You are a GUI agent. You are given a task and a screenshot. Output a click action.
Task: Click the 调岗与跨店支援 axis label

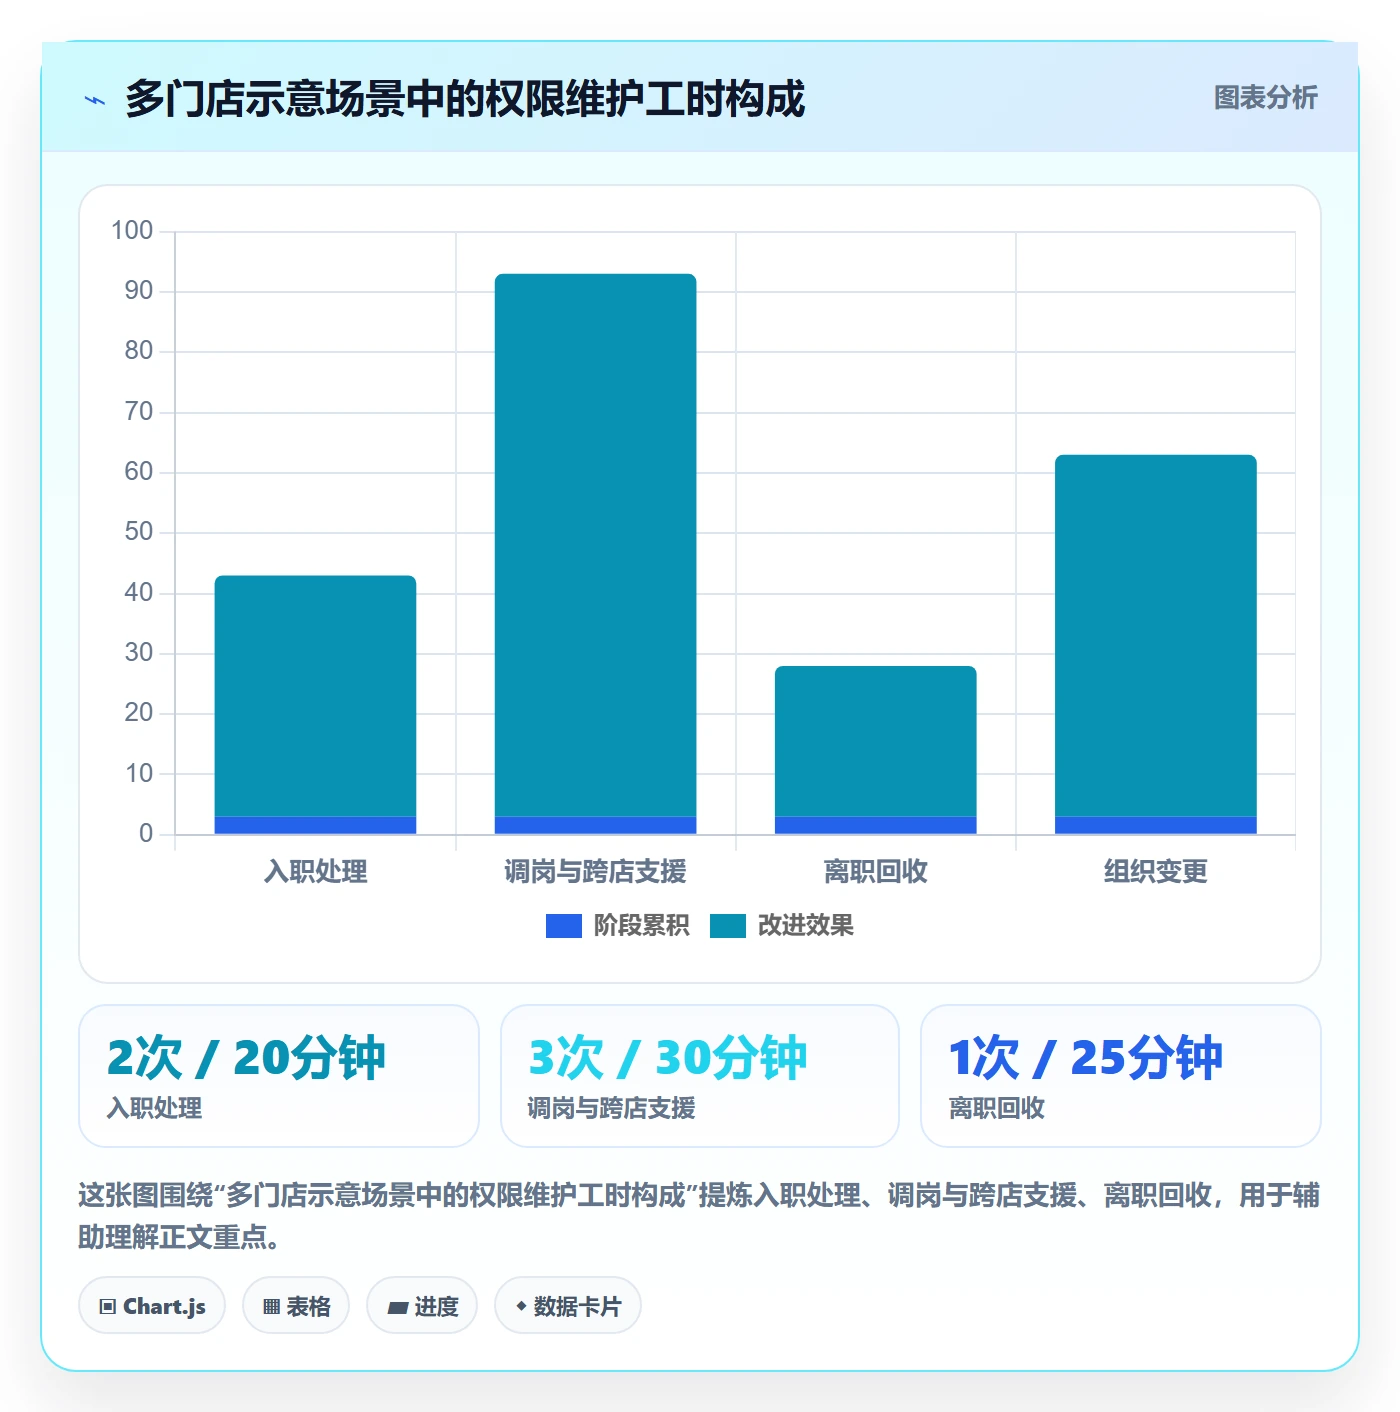[595, 872]
